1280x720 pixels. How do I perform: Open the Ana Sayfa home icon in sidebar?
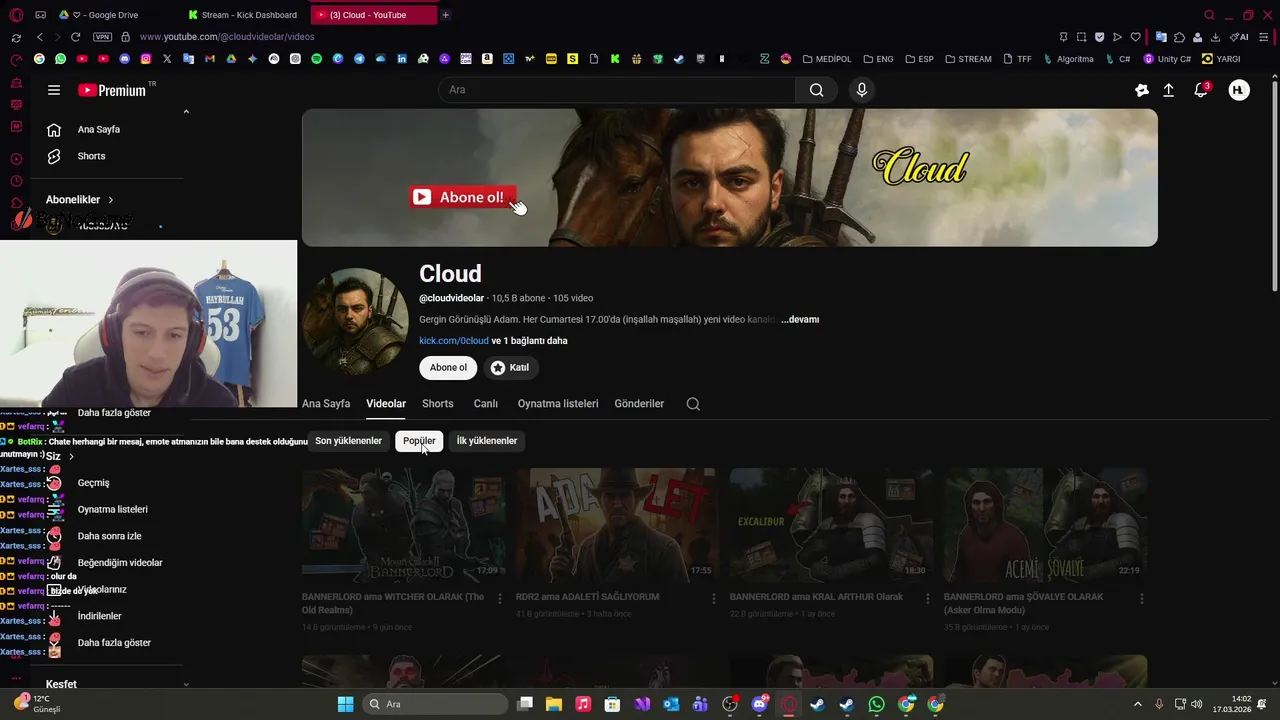[54, 129]
